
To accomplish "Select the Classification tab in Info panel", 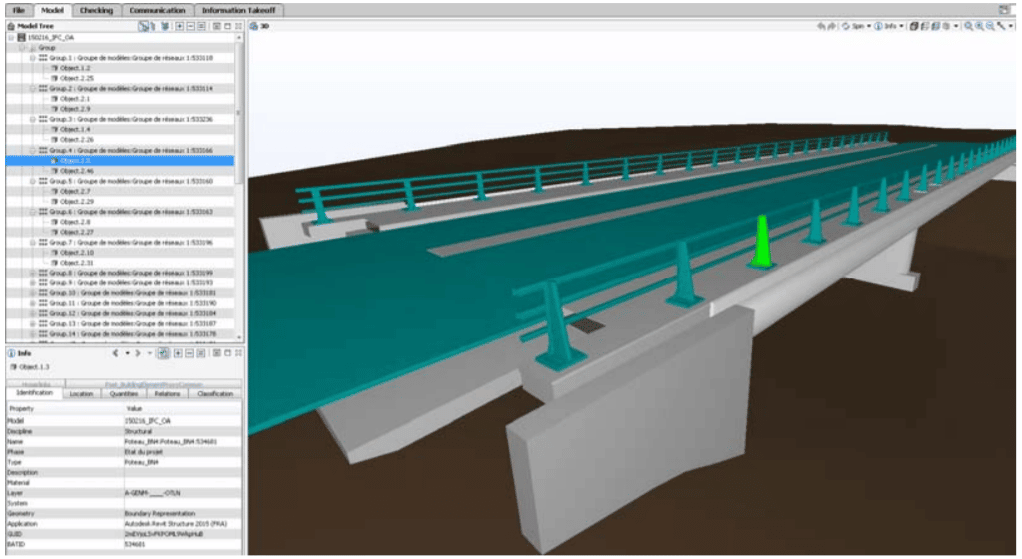I will [214, 394].
